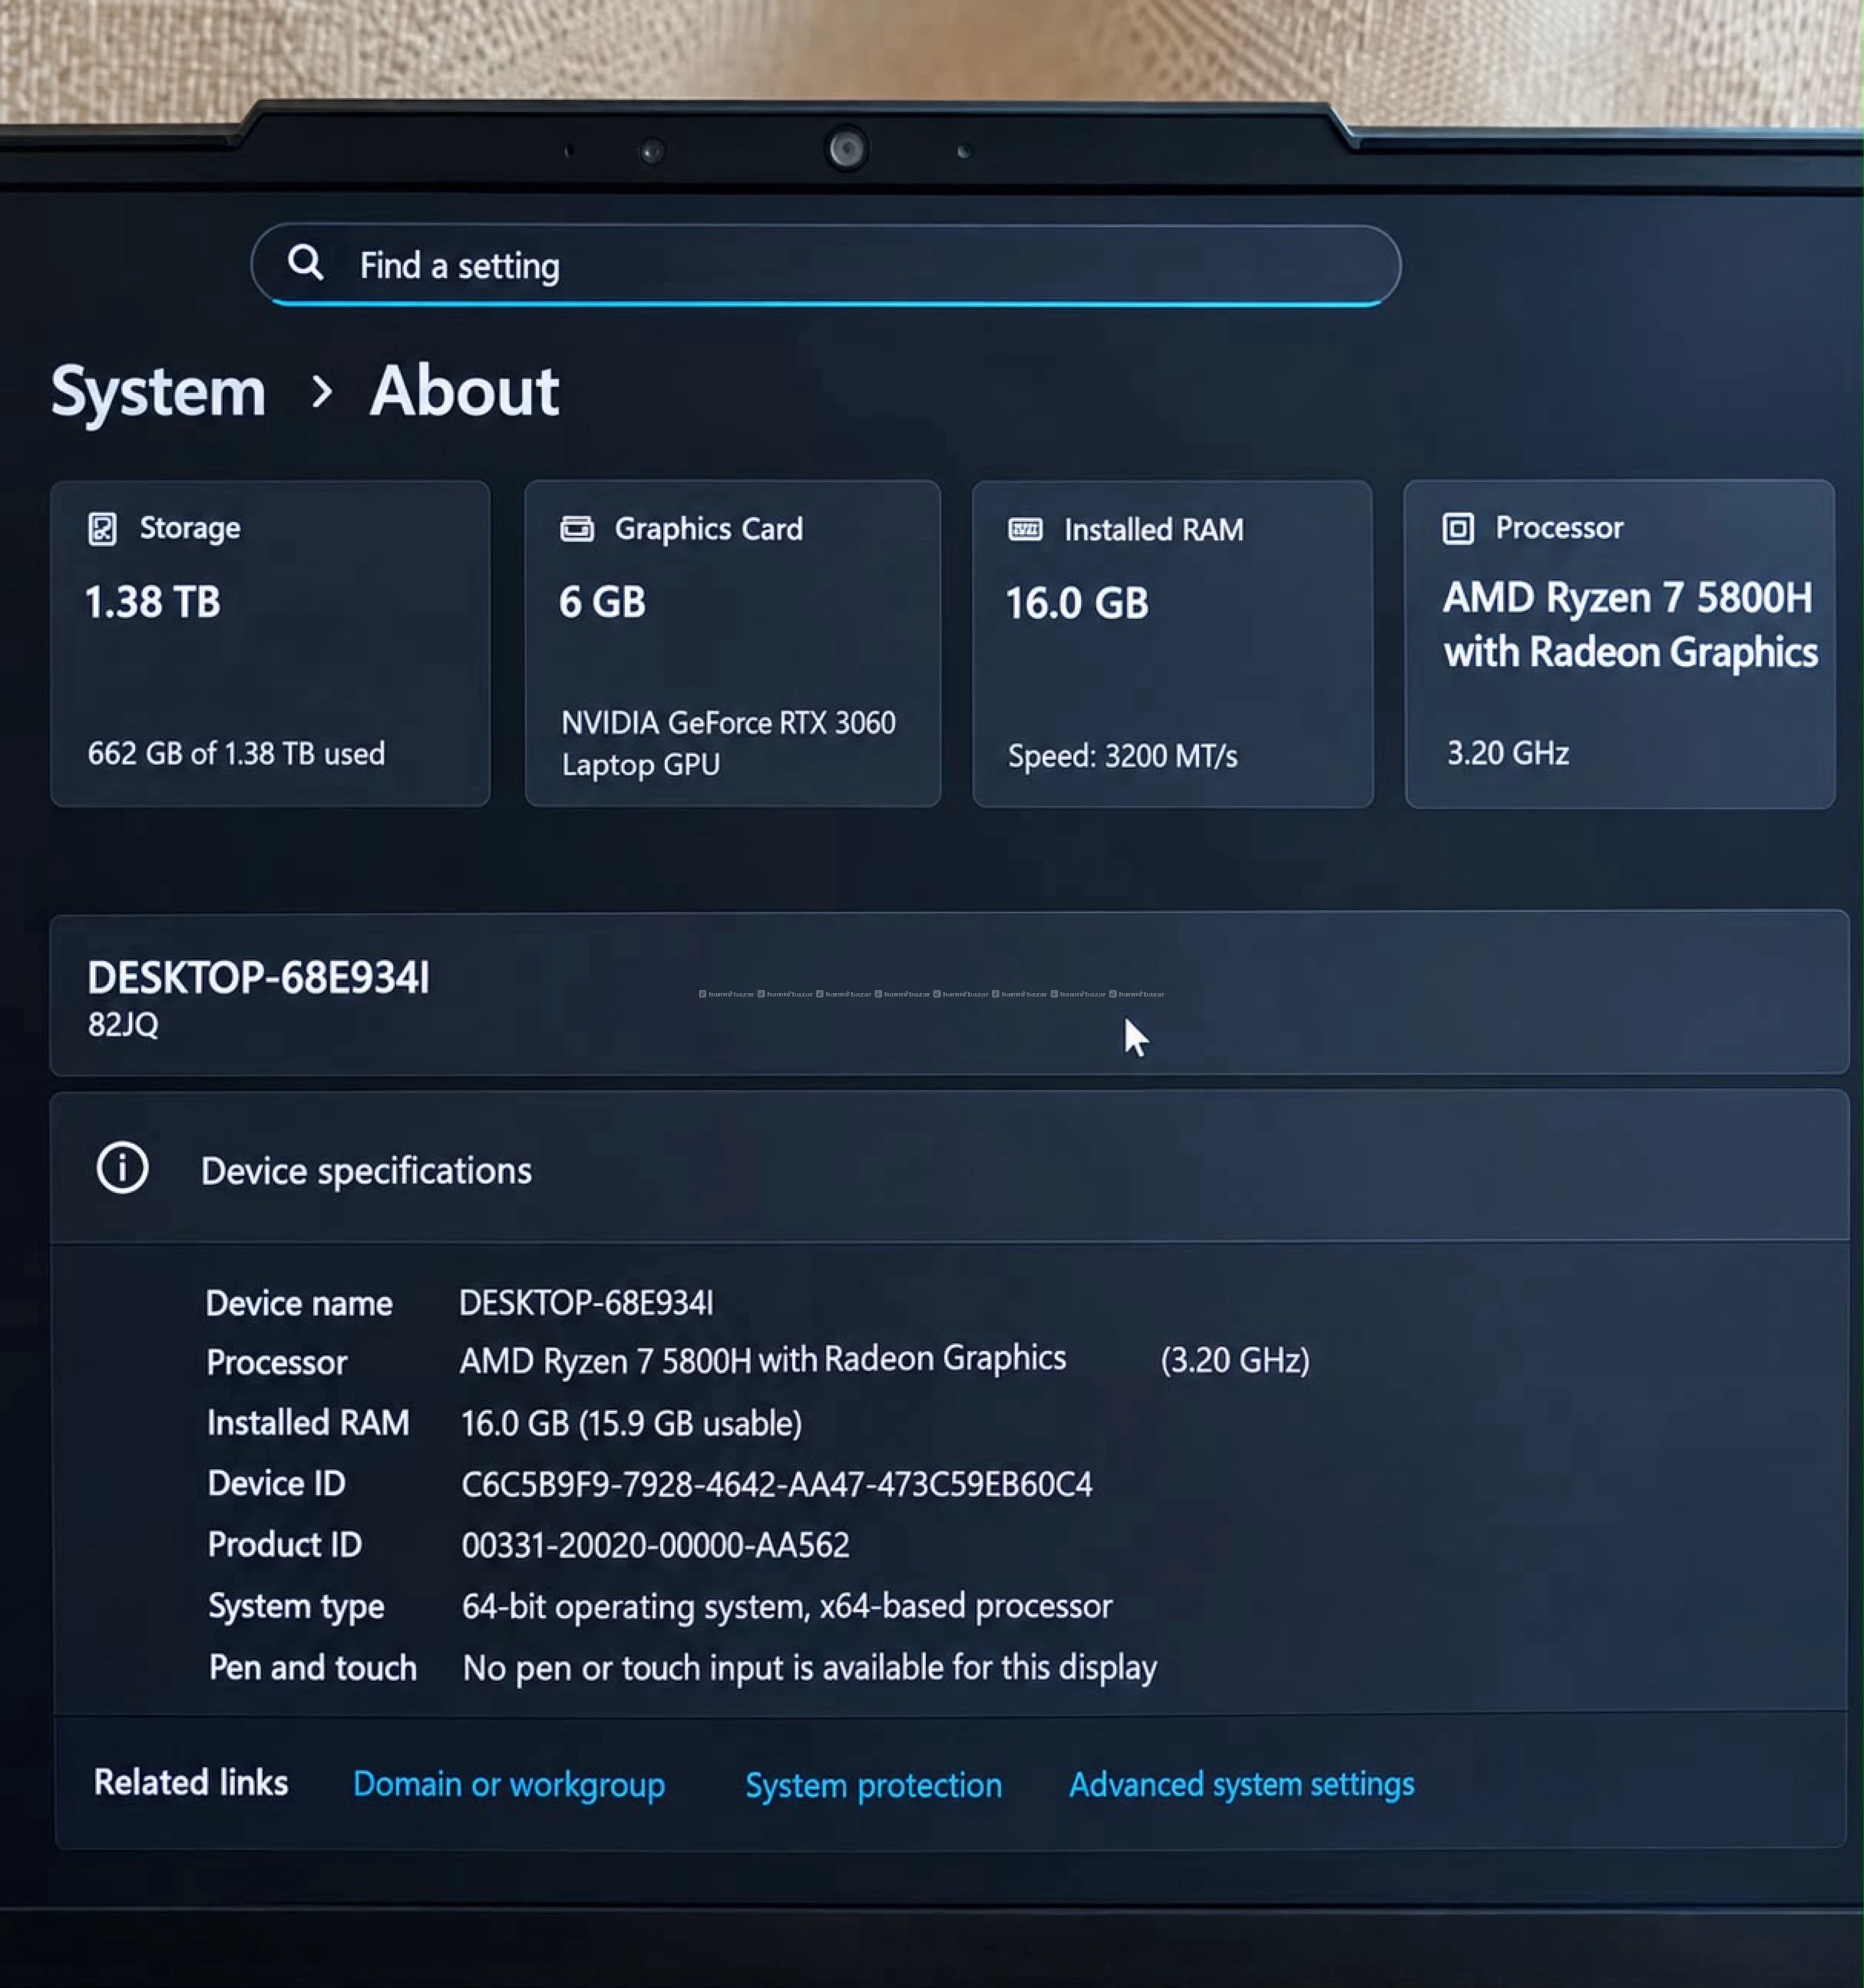The height and width of the screenshot is (1988, 1864).
Task: Click '64-bit operating system' System type value
Action: click(x=786, y=1607)
